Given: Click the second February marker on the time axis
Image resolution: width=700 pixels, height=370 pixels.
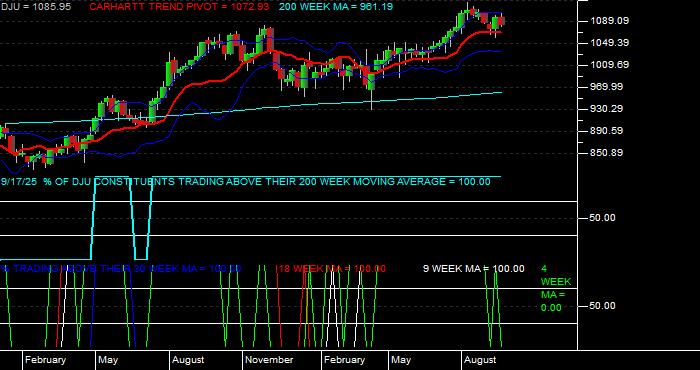Looking at the screenshot, I should pos(344,360).
